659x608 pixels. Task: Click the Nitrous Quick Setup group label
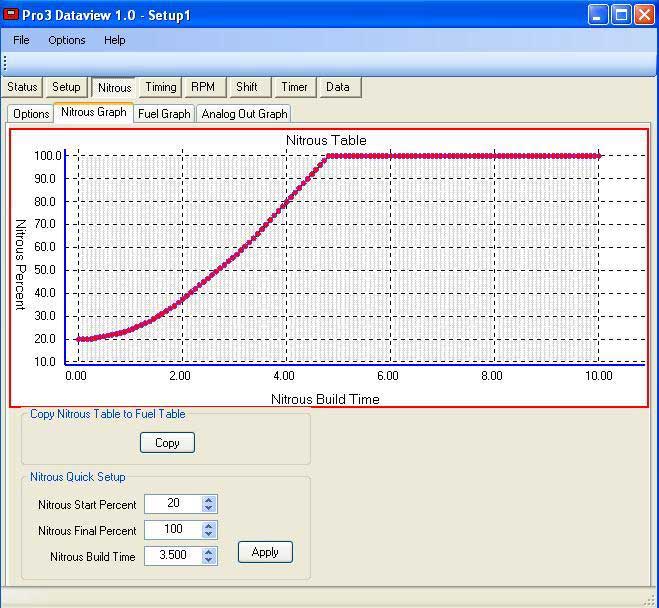coord(78,477)
